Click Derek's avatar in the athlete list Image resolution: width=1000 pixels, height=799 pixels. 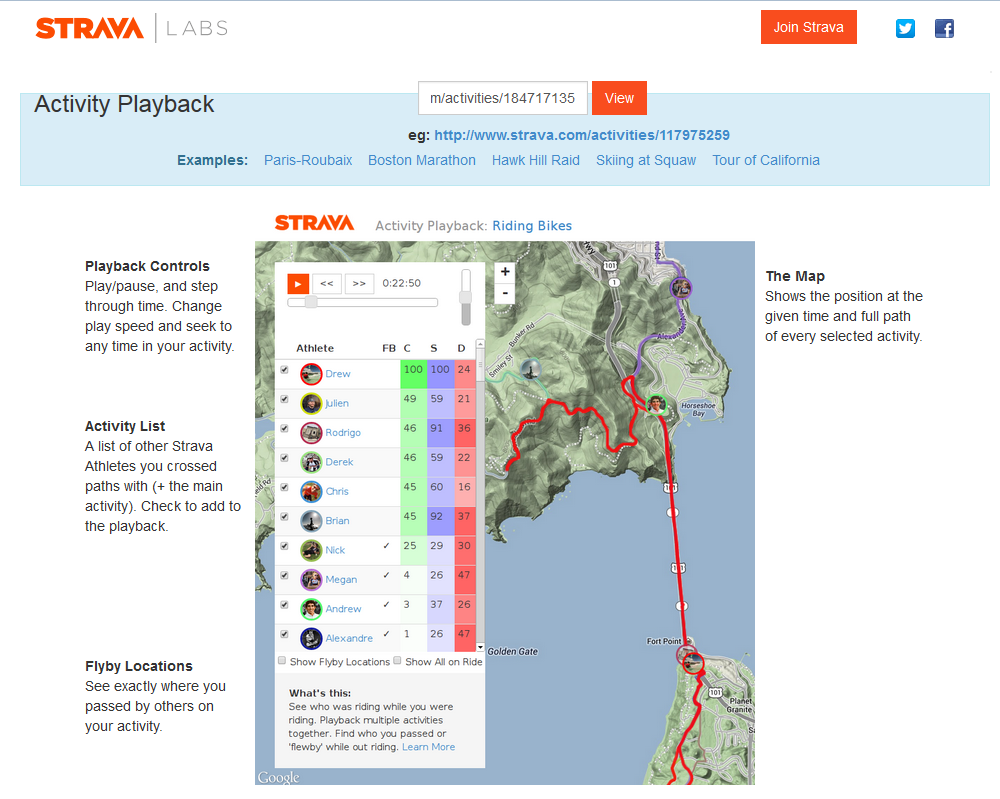[311, 462]
